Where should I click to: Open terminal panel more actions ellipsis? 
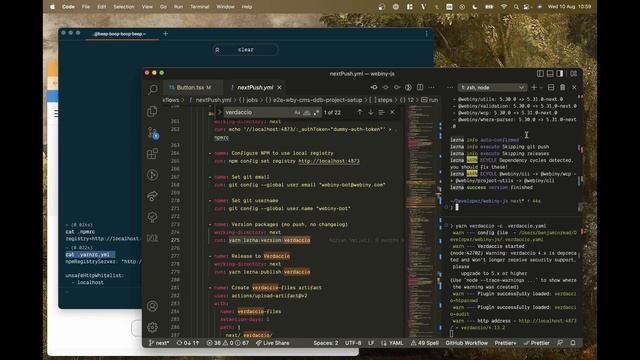(450, 87)
